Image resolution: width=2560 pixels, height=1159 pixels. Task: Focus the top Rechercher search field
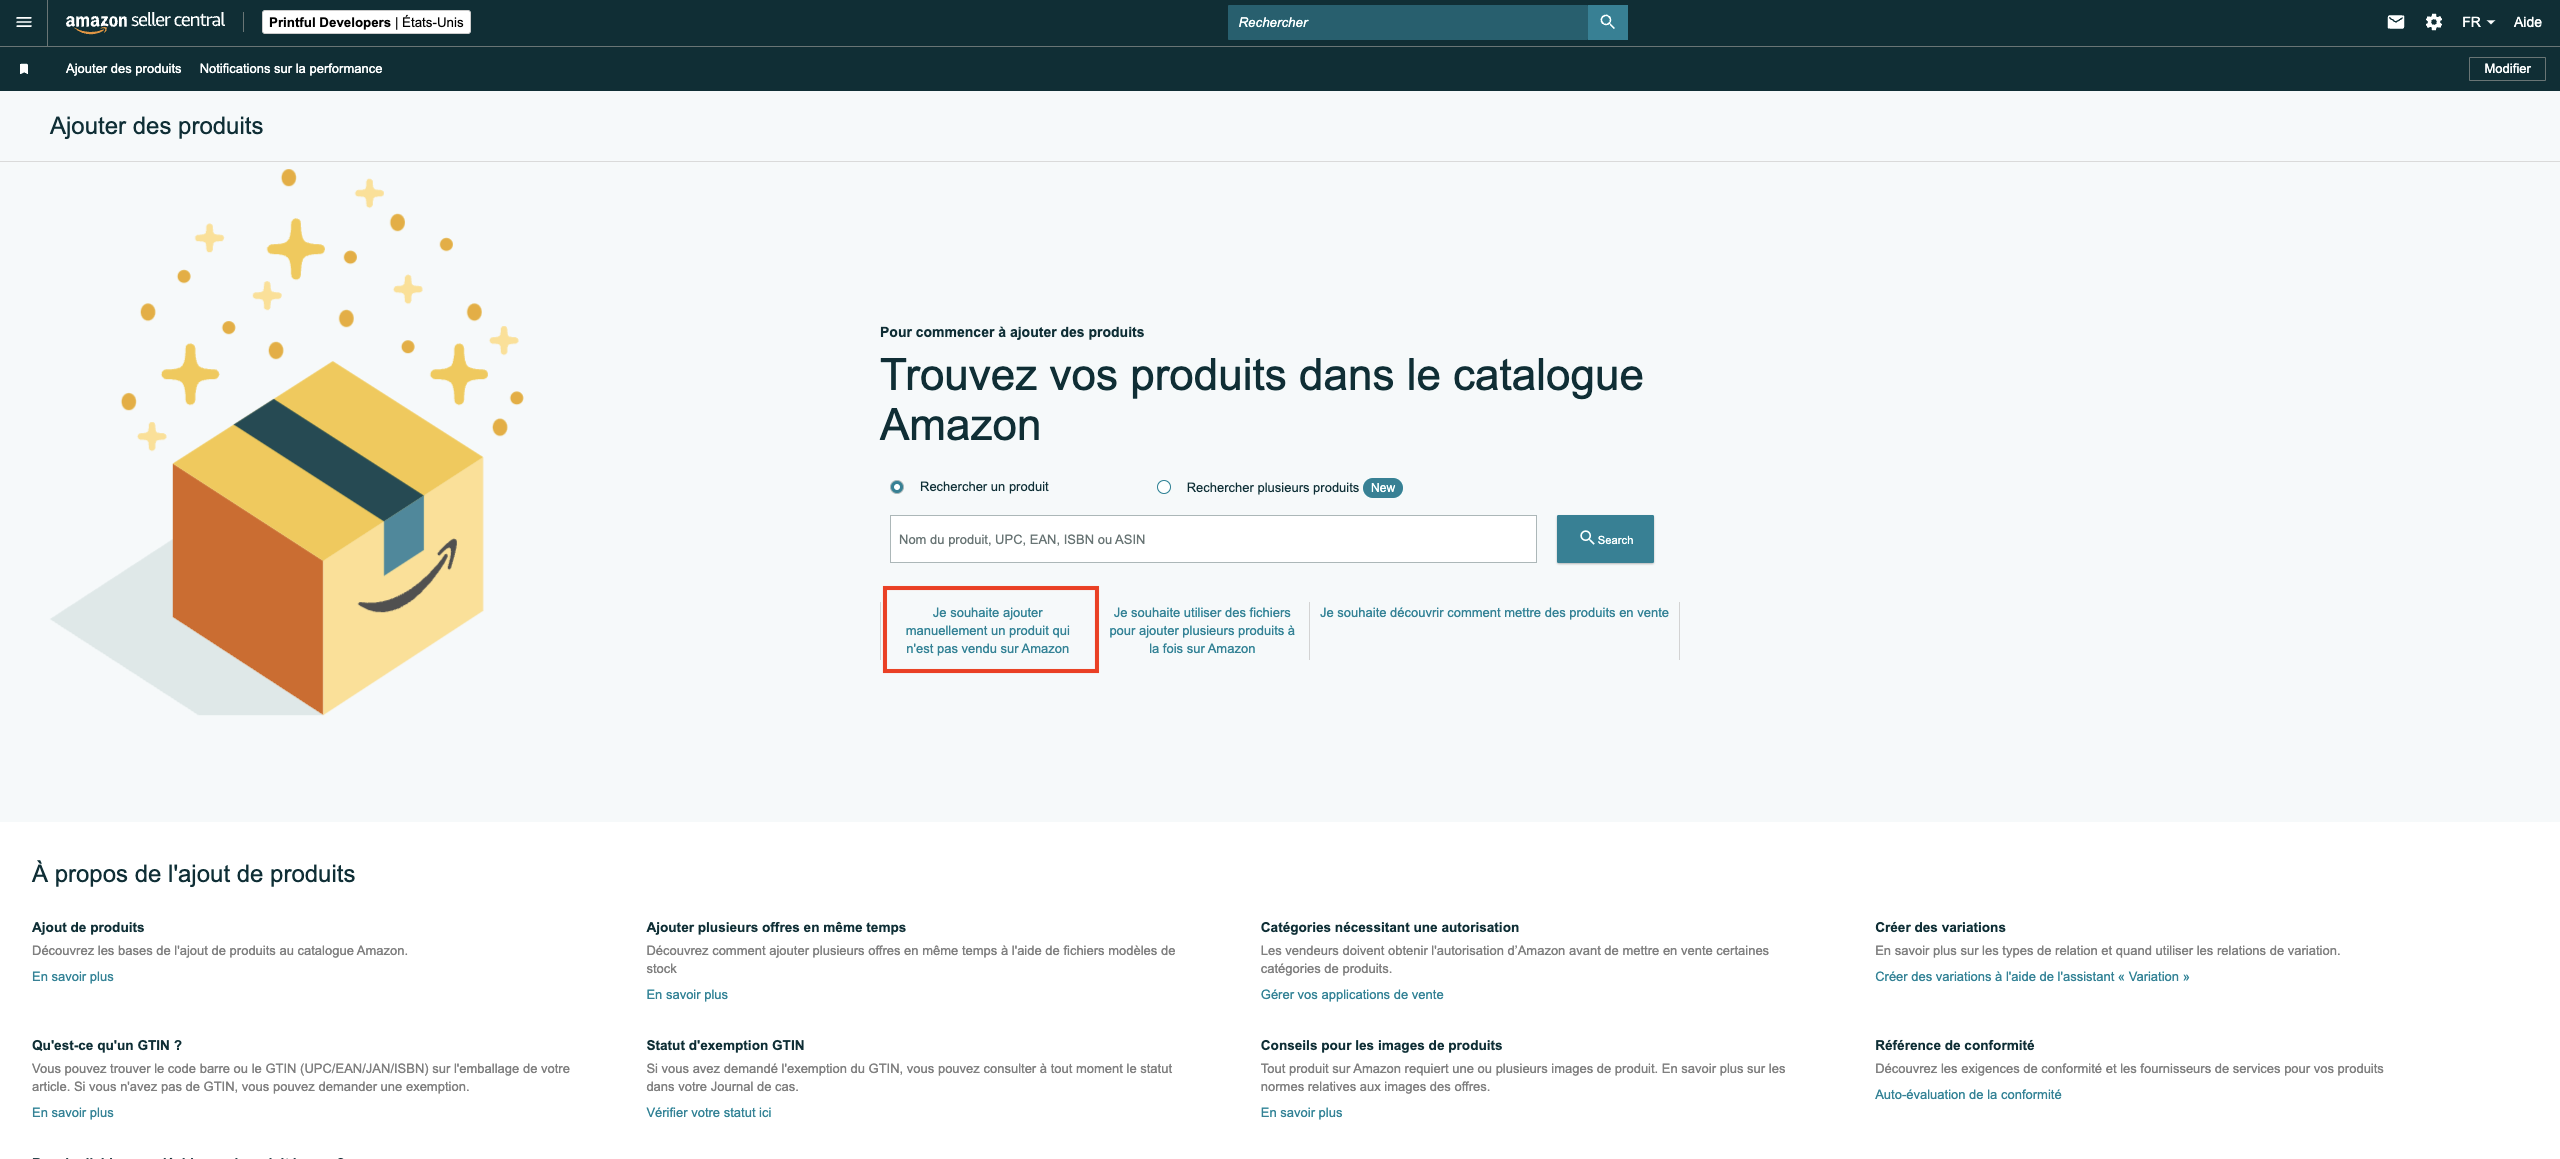(x=1408, y=22)
